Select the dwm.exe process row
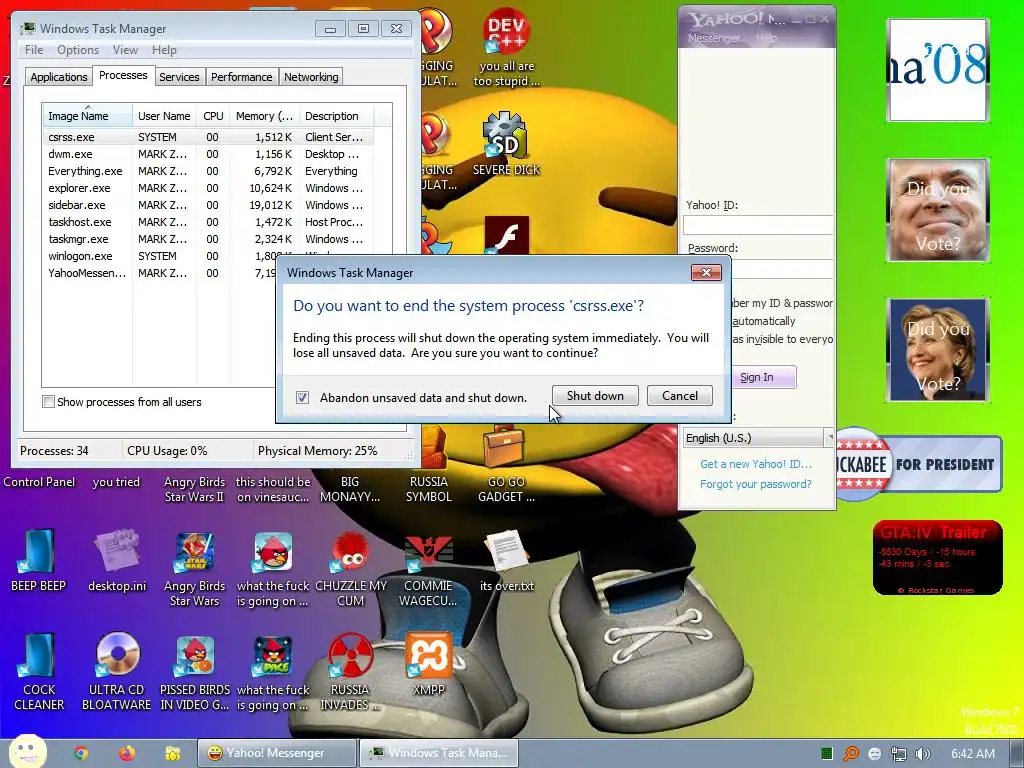 (x=207, y=154)
